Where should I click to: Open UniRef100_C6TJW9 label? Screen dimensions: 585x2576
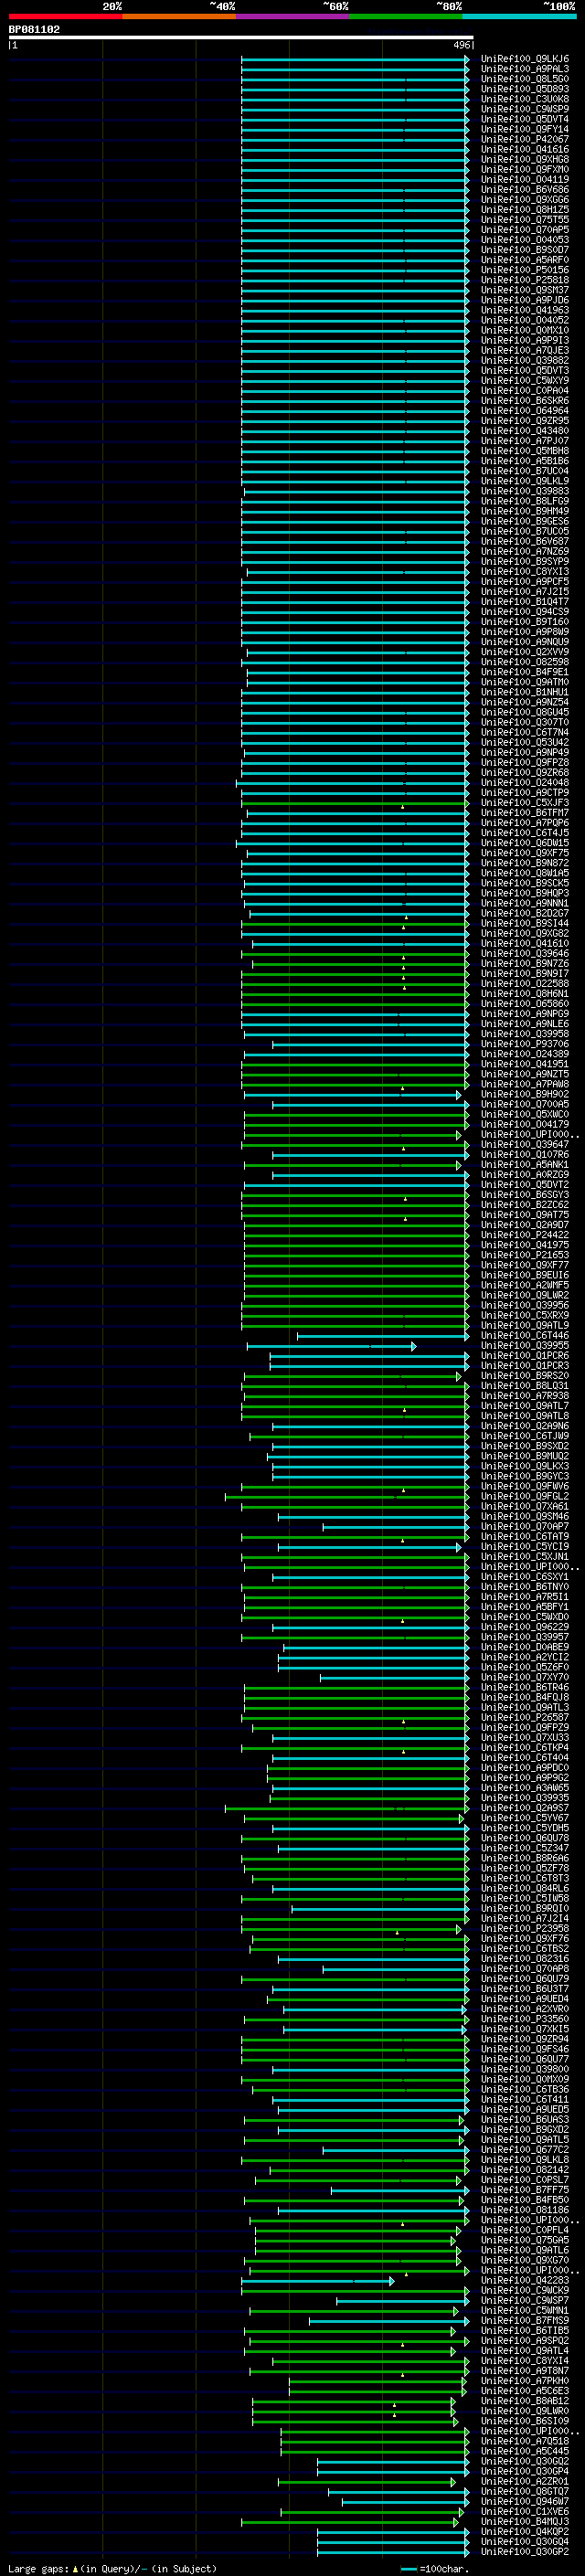tap(524, 1436)
